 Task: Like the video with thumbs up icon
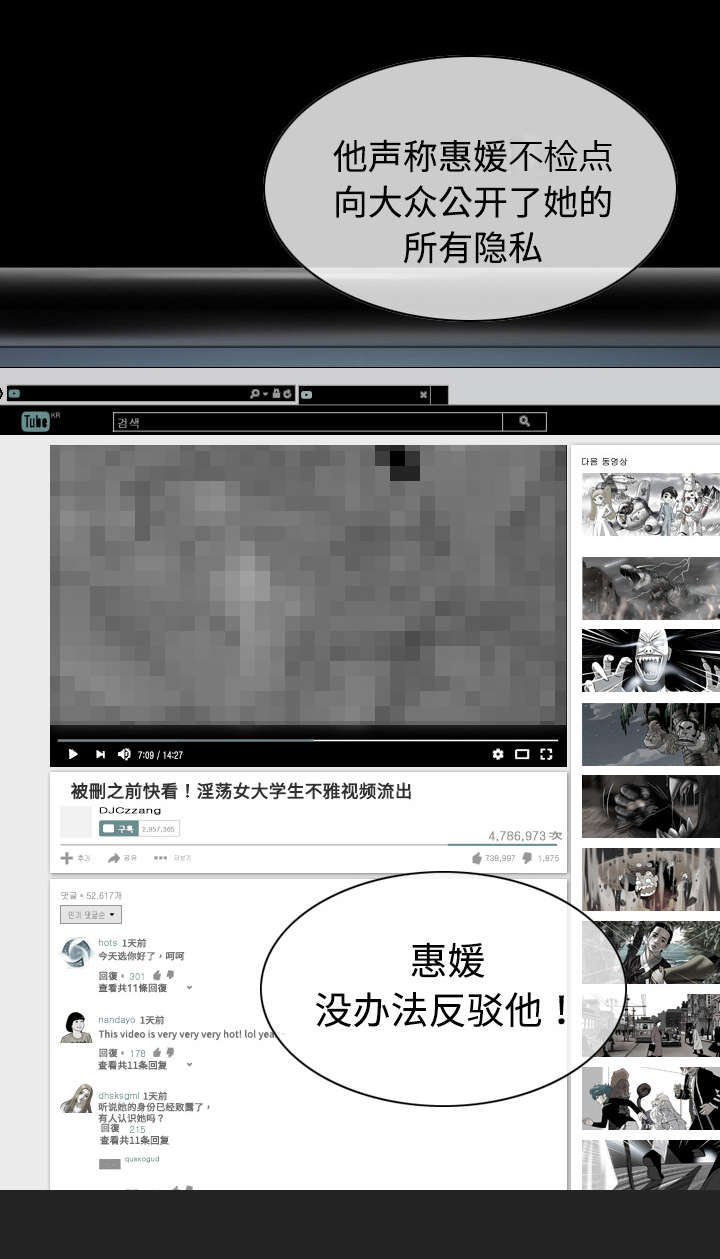[x=477, y=858]
